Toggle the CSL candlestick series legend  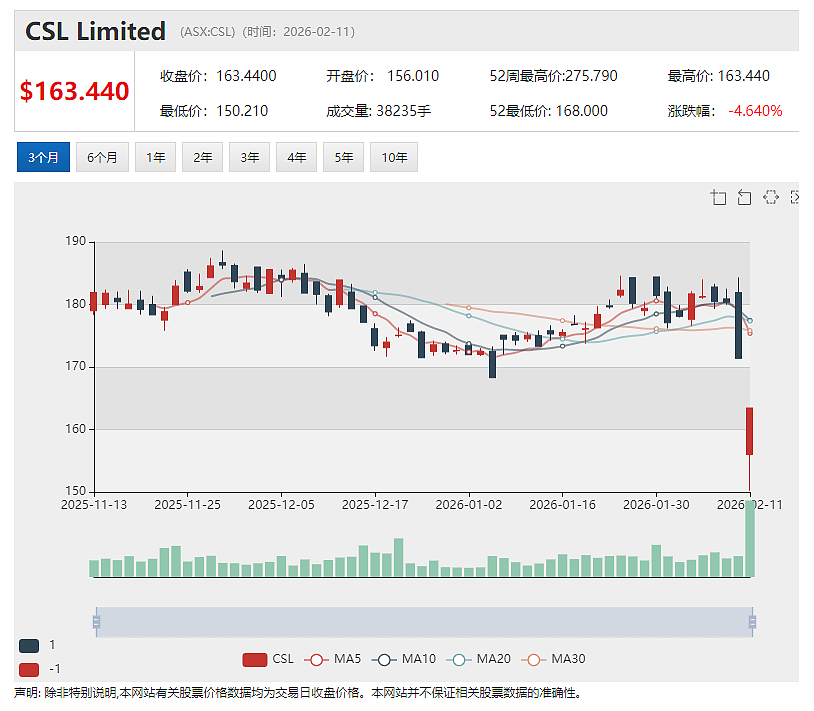click(x=268, y=659)
